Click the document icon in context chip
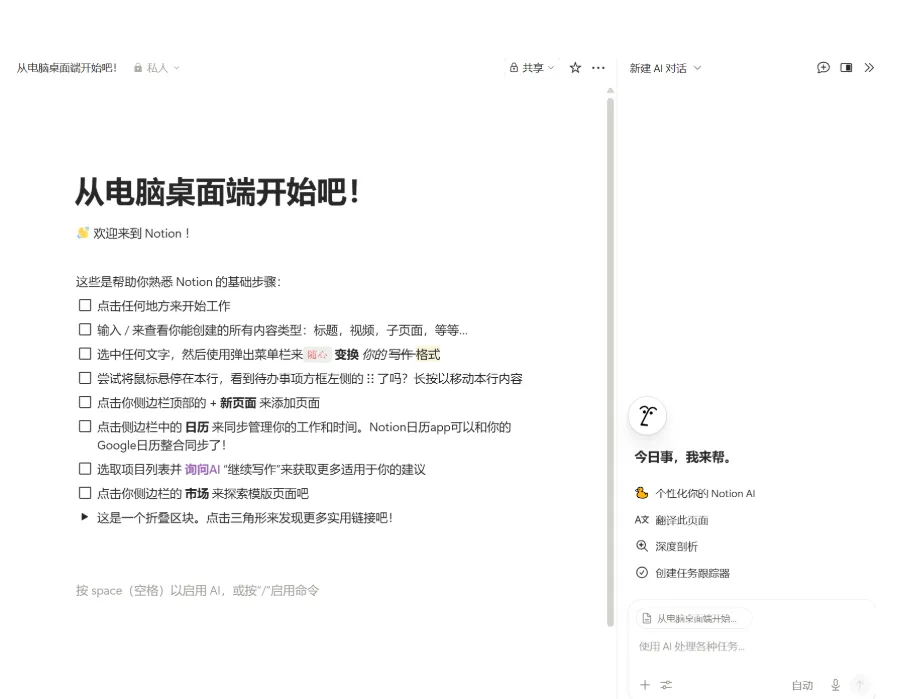Viewport: 909px width, 699px height. coord(647,618)
